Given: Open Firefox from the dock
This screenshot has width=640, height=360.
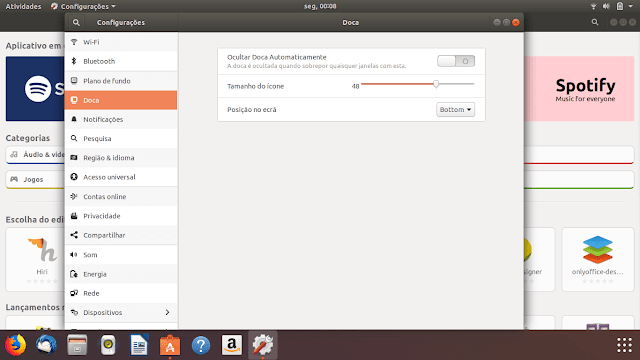Looking at the screenshot, I should (x=16, y=345).
